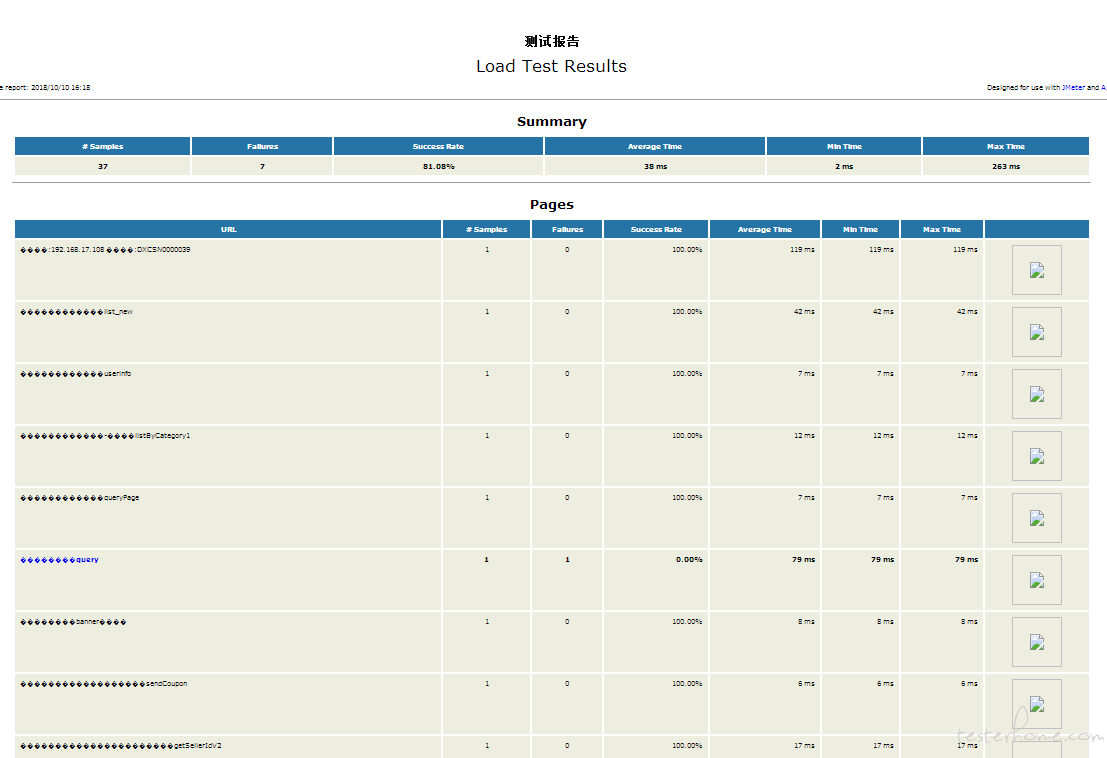Click the image icon in the userinfo row
This screenshot has width=1107, height=758.
pyautogui.click(x=1036, y=394)
